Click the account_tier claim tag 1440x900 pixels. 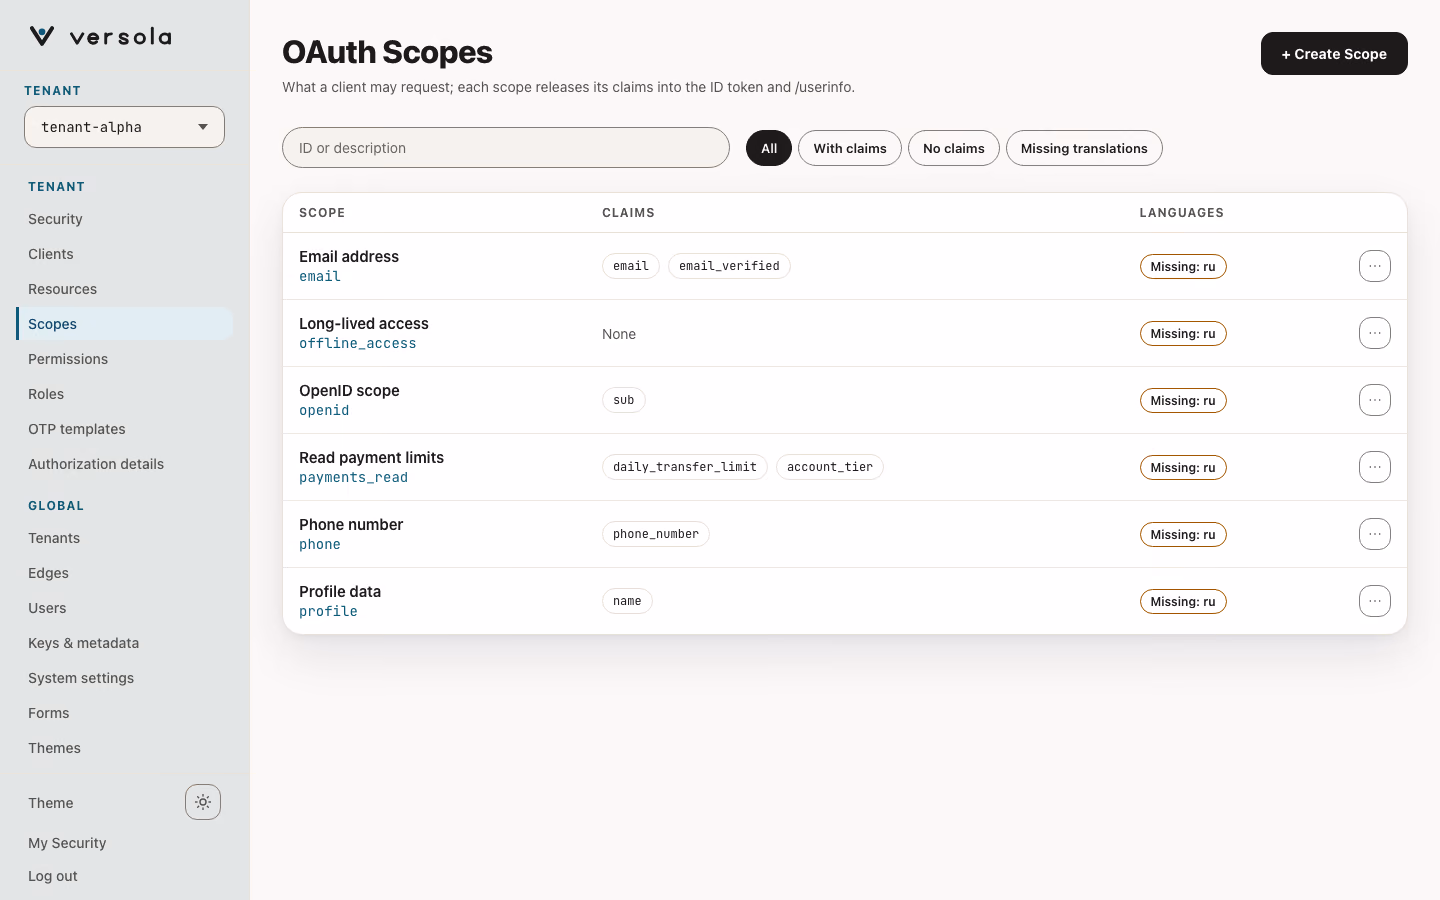(830, 467)
